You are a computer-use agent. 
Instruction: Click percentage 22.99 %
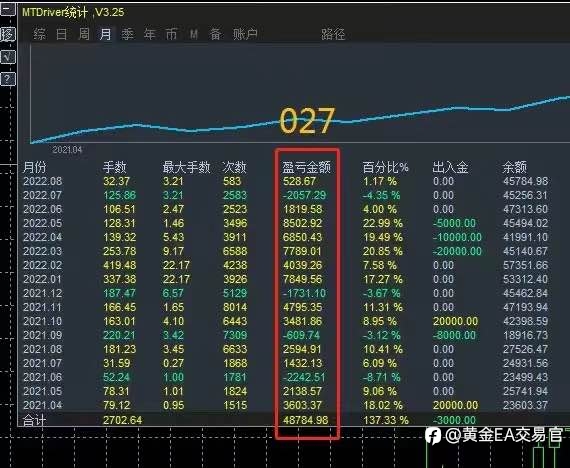coord(382,223)
